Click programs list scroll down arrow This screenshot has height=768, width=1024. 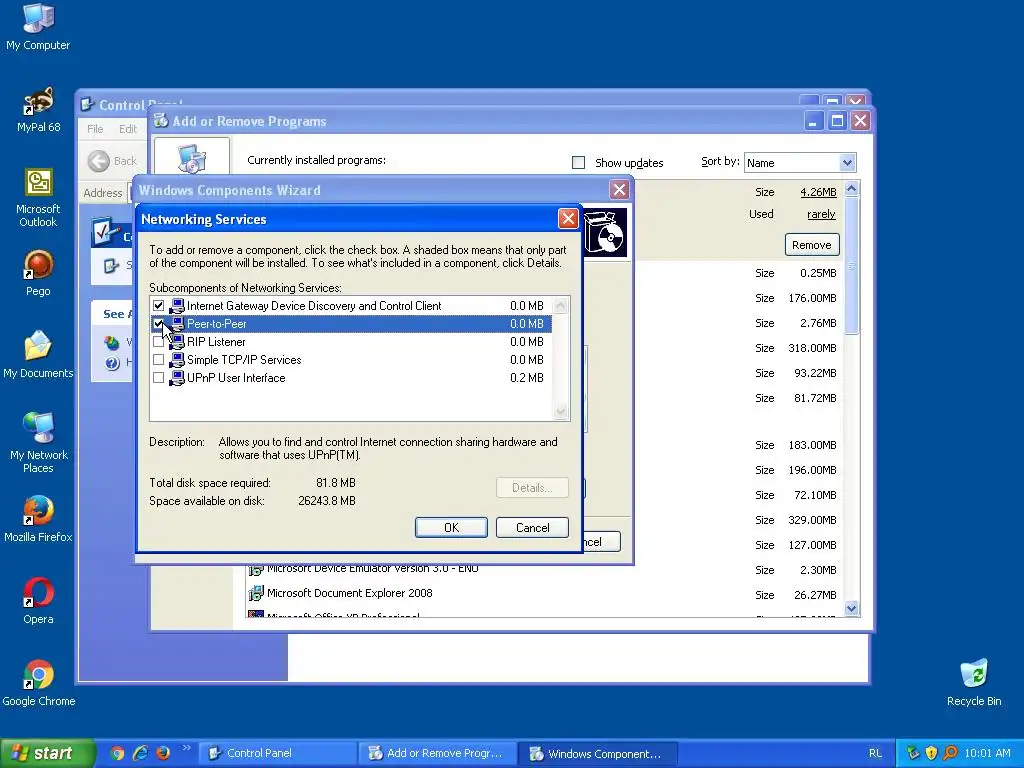coord(852,609)
